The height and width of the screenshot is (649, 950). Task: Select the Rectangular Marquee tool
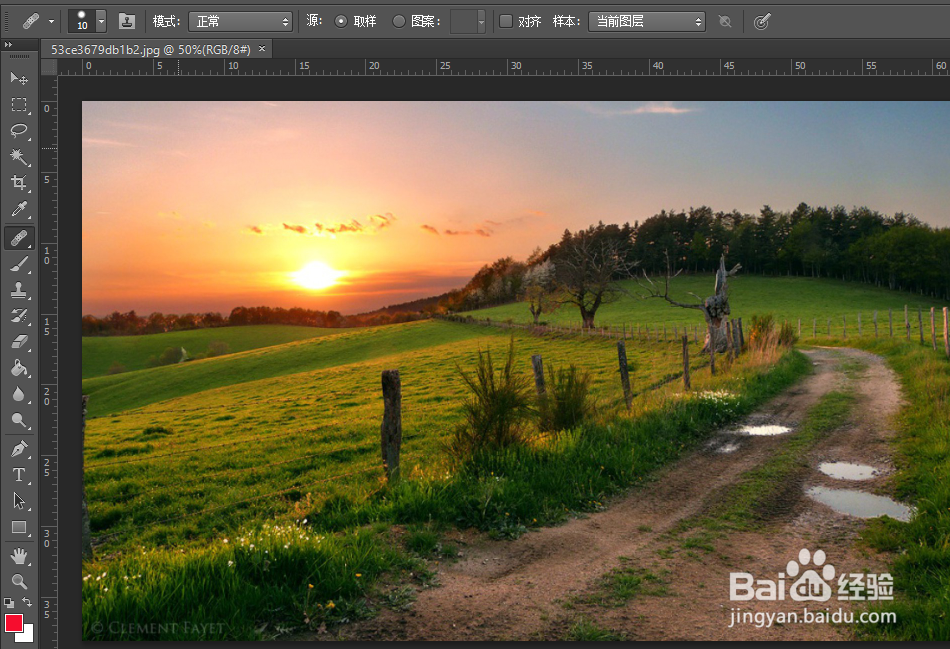(x=19, y=105)
